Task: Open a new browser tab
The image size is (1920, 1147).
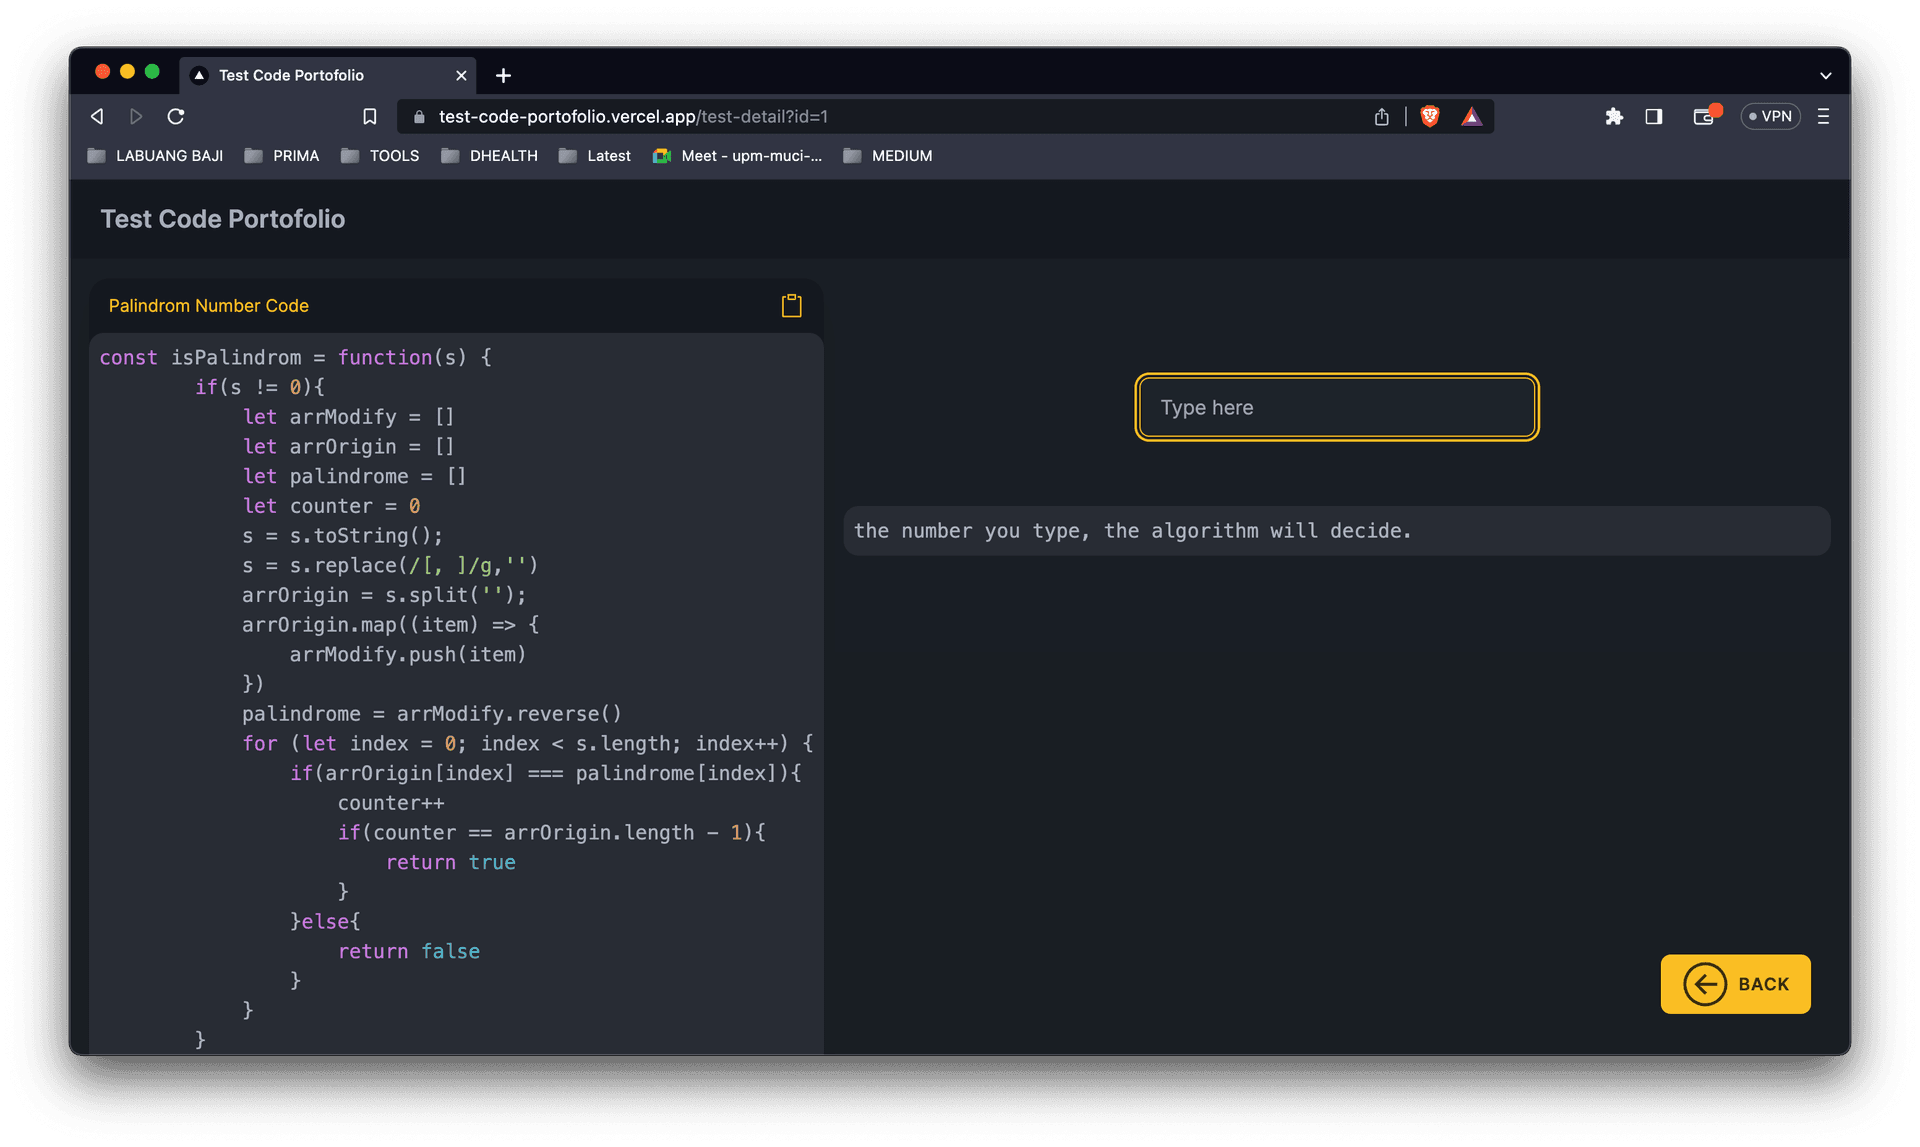Action: [503, 75]
